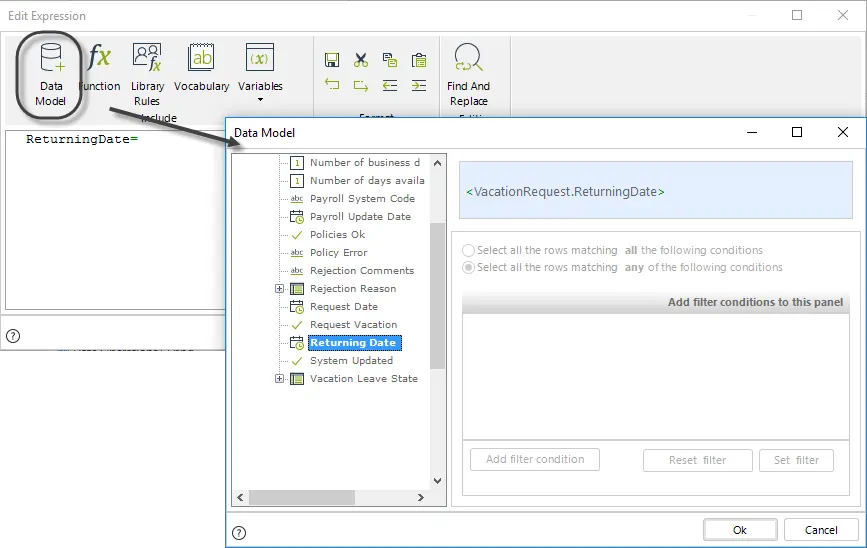Select 'Rejection Comments' attribute
The width and height of the screenshot is (867, 548).
tap(362, 270)
